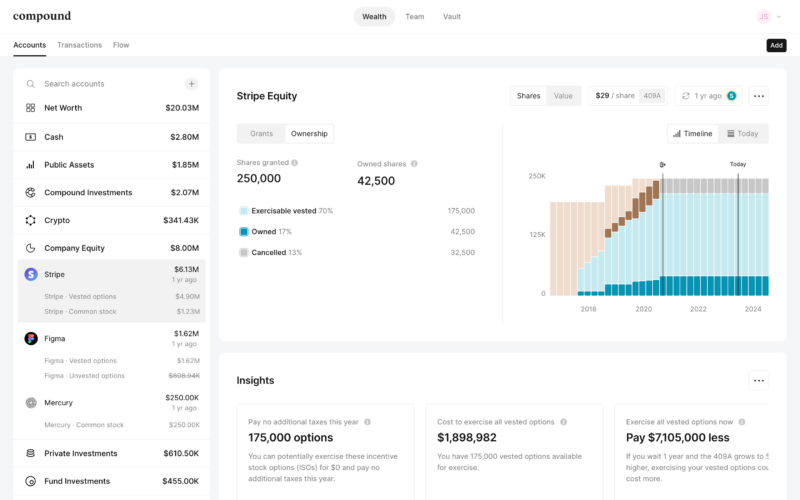The width and height of the screenshot is (800, 500).
Task: Open the Vault tab
Action: (x=452, y=16)
